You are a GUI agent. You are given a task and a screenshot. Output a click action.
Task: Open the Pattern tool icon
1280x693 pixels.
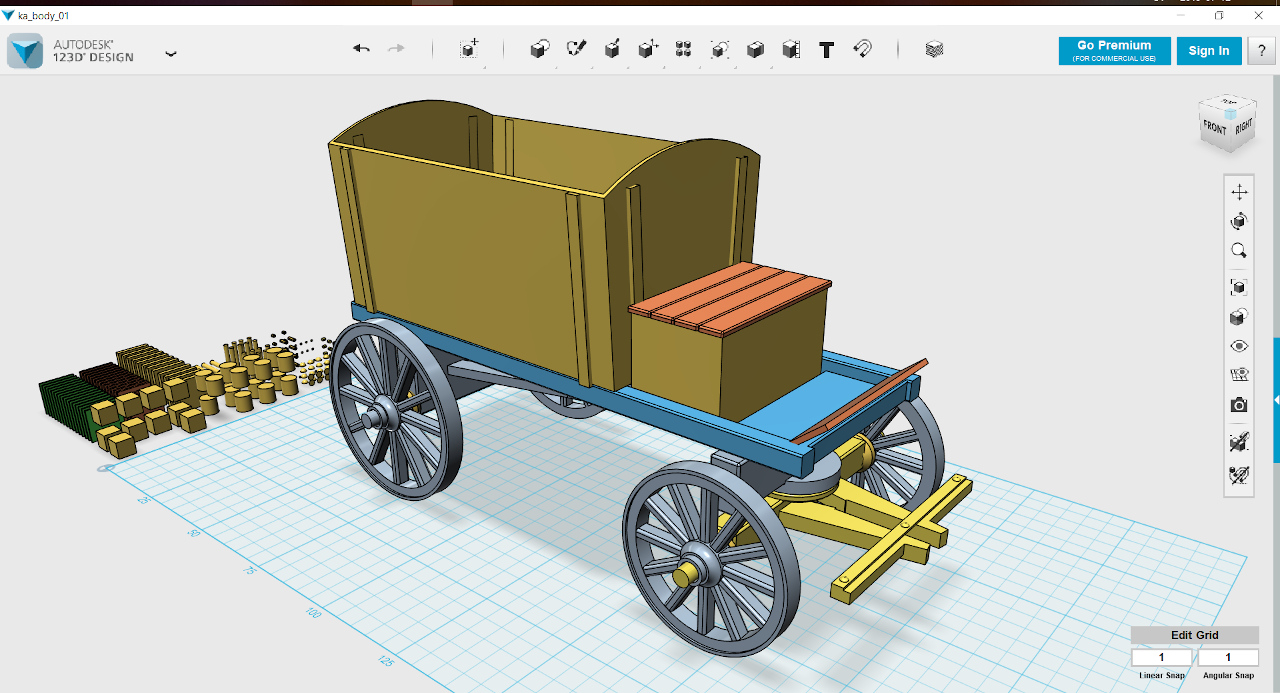pos(684,49)
